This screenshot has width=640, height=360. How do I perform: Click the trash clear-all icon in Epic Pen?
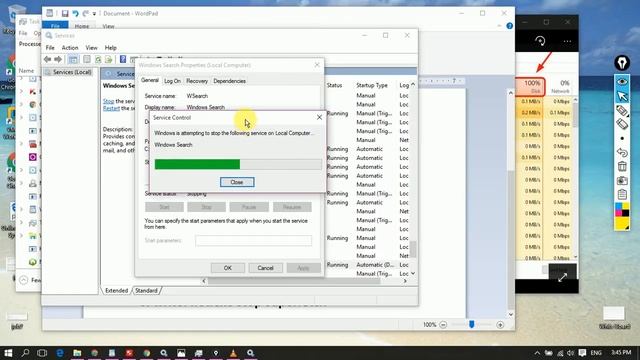(622, 166)
